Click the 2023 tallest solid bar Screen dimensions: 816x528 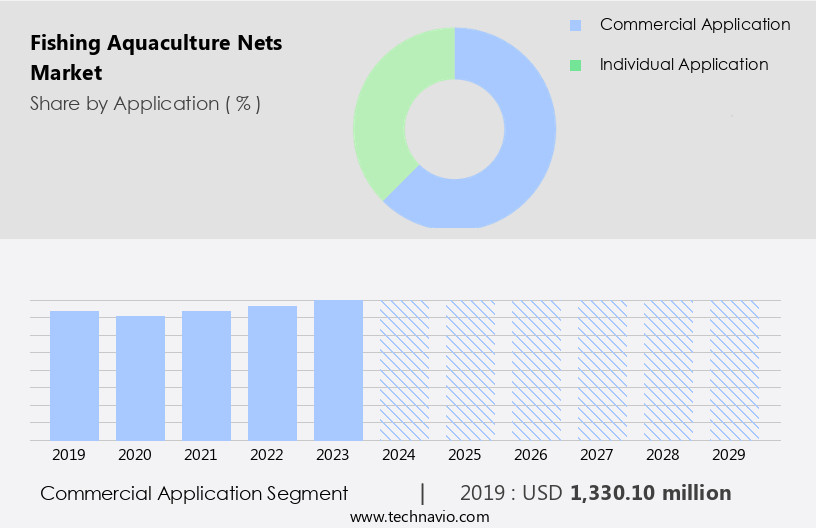[x=338, y=370]
